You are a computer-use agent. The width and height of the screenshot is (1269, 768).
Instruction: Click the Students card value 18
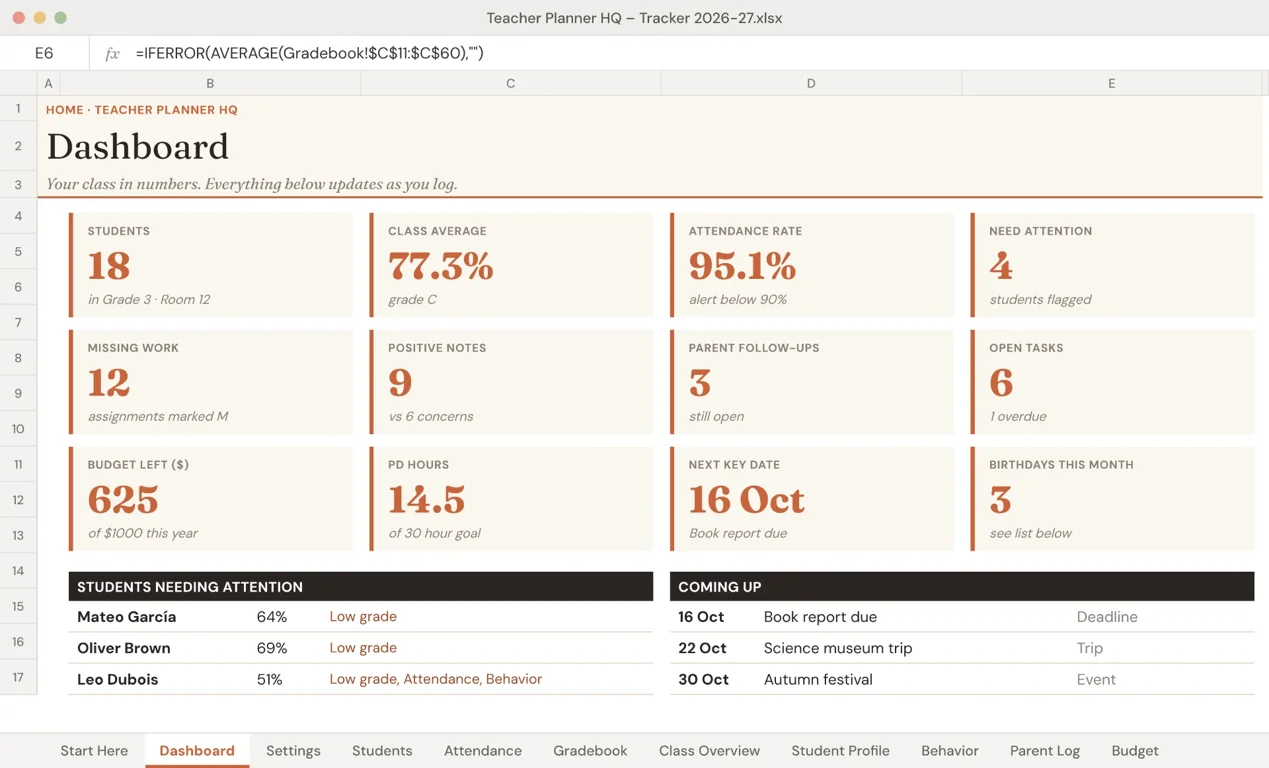point(109,266)
